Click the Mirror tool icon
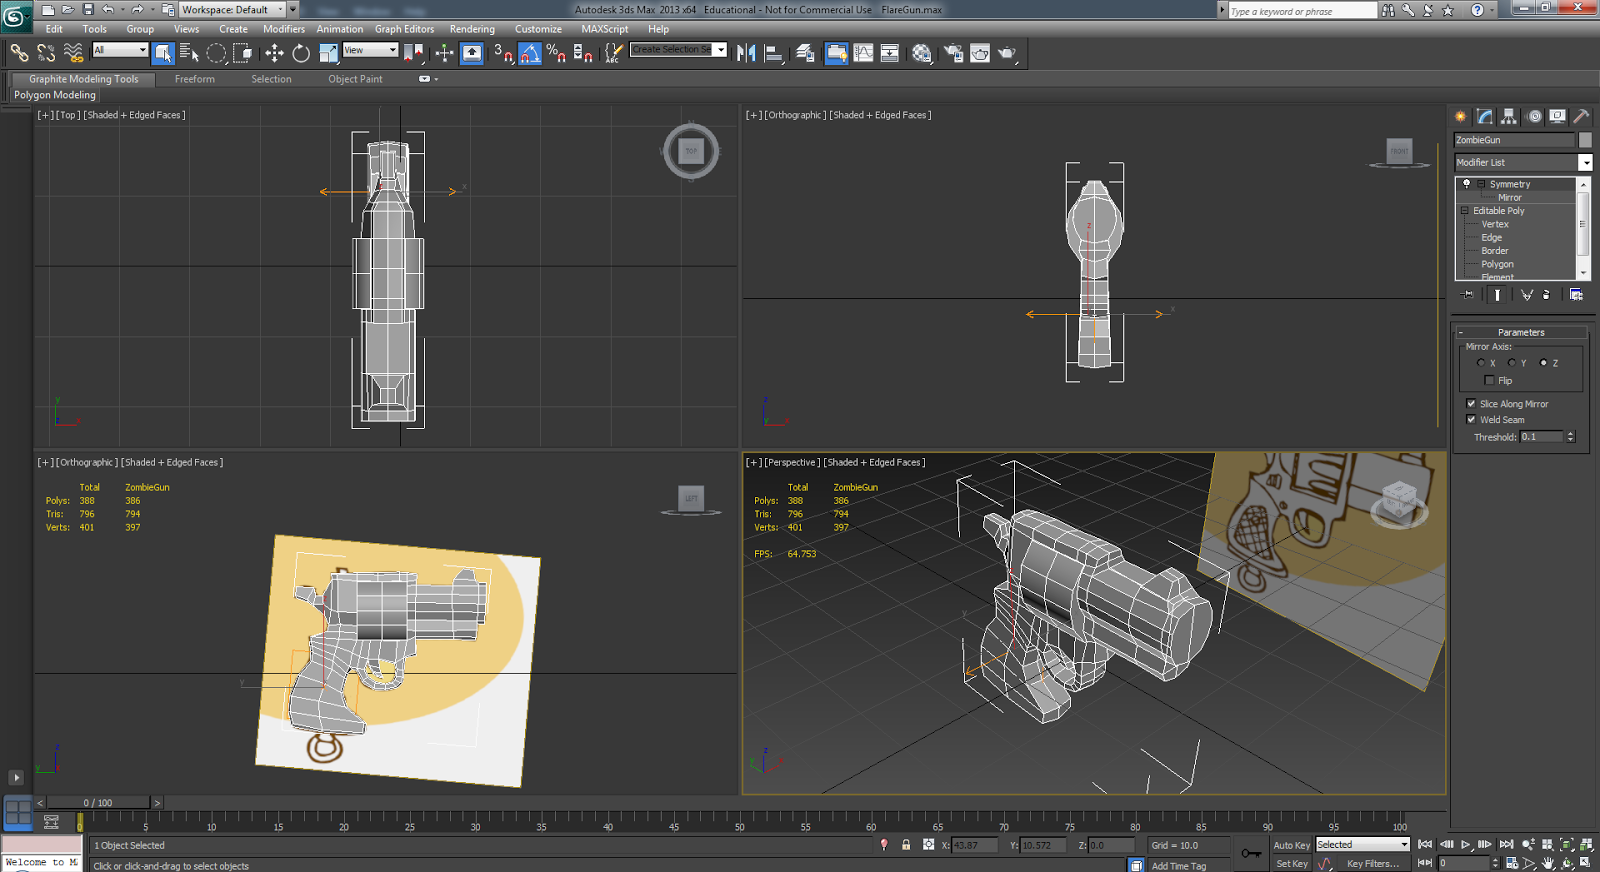 click(746, 53)
